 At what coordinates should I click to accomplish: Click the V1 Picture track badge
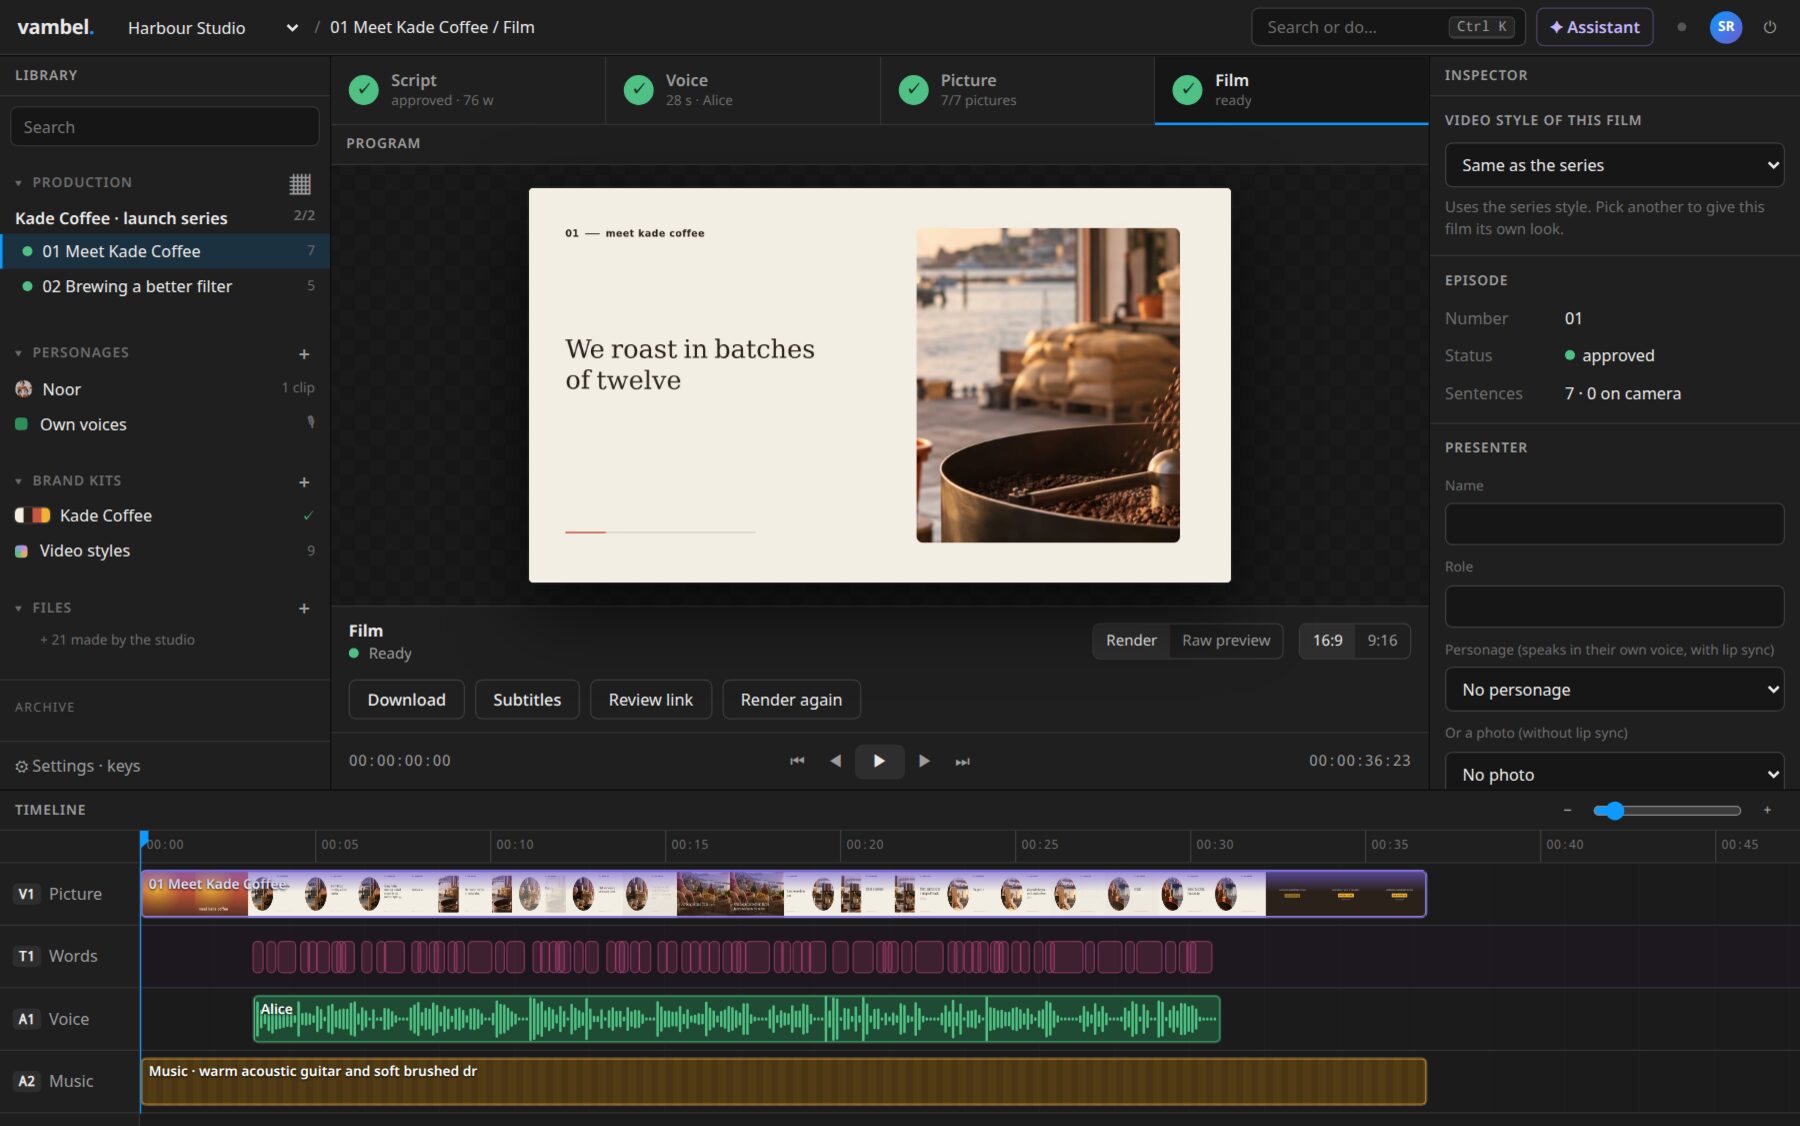click(x=26, y=894)
